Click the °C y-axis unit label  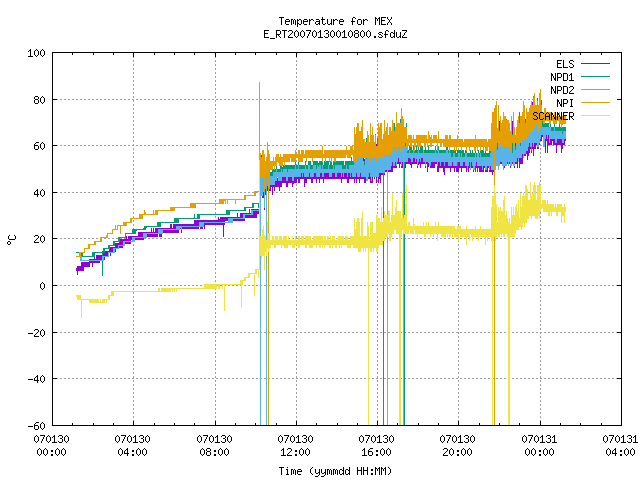click(11, 240)
